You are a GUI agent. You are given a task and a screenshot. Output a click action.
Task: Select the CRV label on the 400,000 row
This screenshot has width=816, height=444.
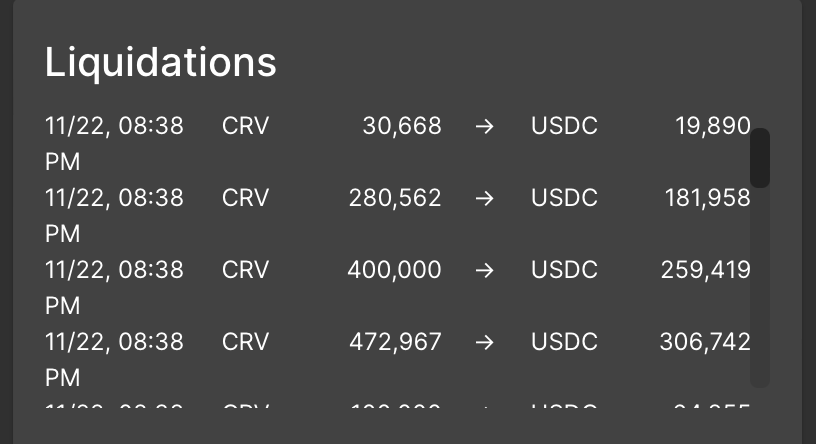[x=245, y=270]
